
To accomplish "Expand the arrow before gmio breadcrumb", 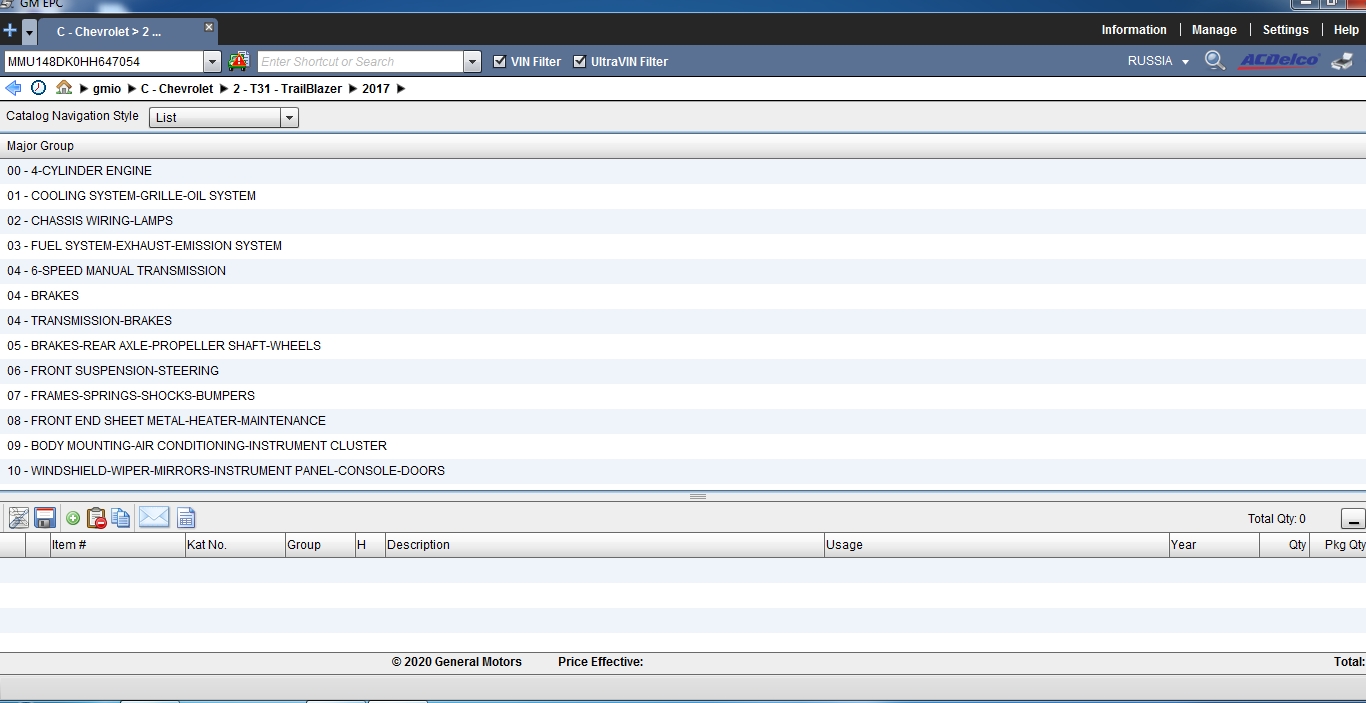I will click(84, 89).
